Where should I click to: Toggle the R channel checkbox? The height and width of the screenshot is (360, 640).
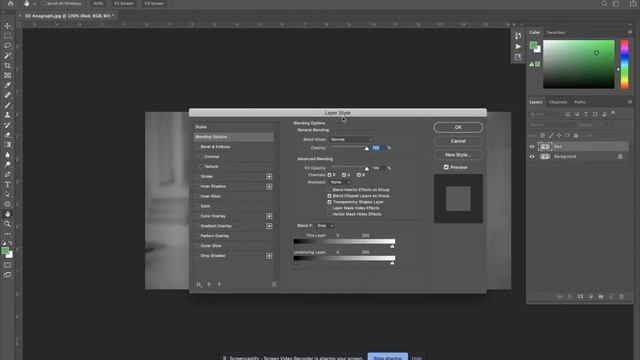329,175
